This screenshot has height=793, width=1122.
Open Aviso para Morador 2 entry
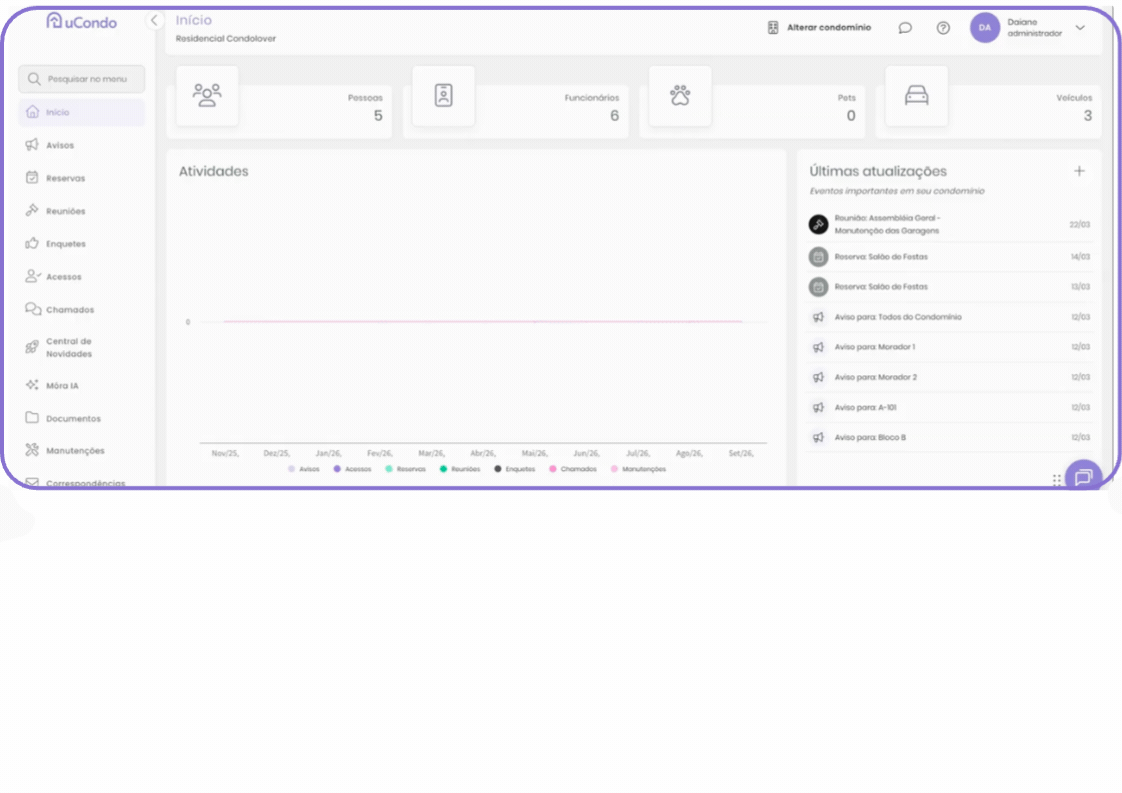click(950, 377)
